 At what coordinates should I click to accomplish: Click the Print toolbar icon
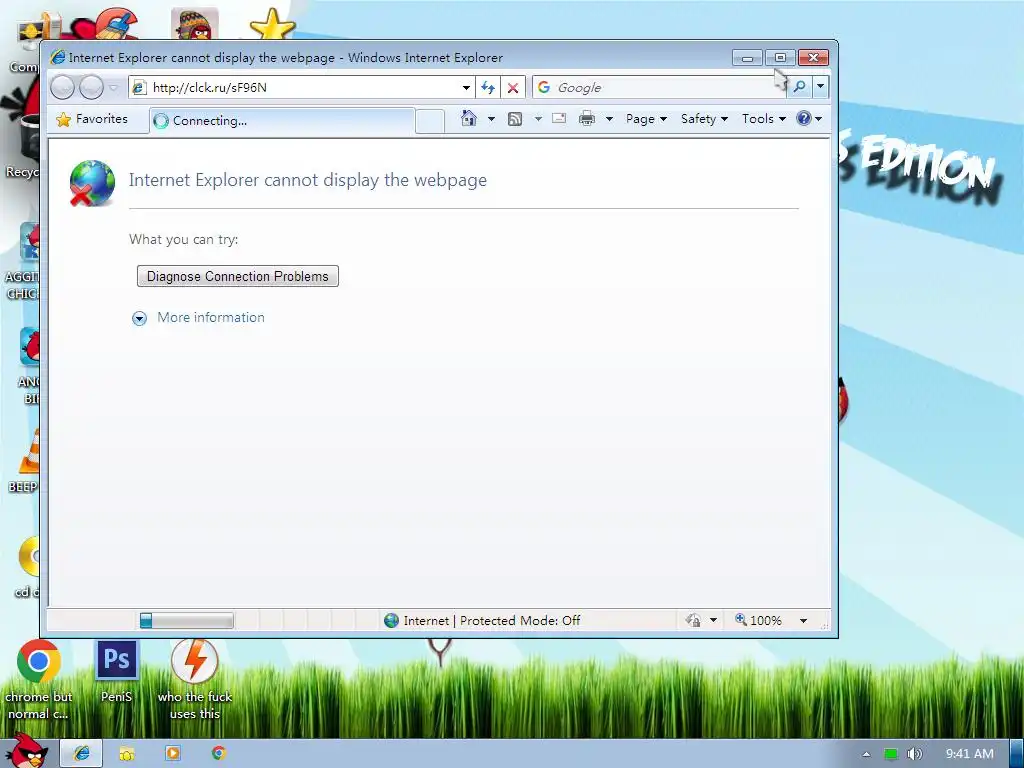tap(587, 119)
